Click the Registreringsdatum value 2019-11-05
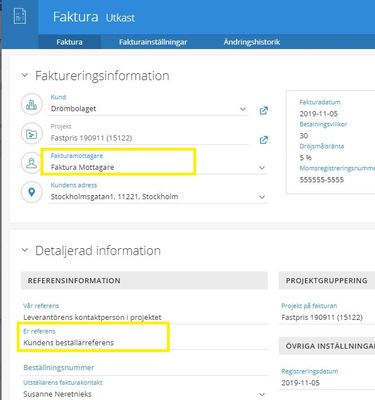The height and width of the screenshot is (400, 375). (301, 383)
